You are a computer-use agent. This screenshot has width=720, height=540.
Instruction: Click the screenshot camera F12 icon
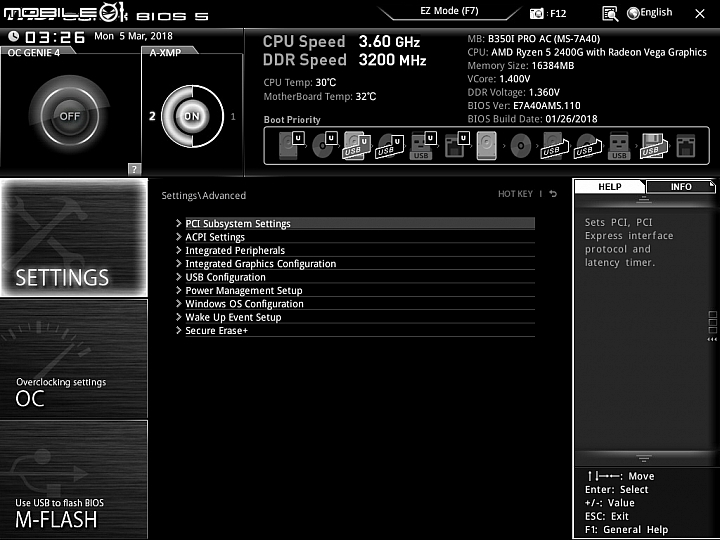tap(536, 13)
